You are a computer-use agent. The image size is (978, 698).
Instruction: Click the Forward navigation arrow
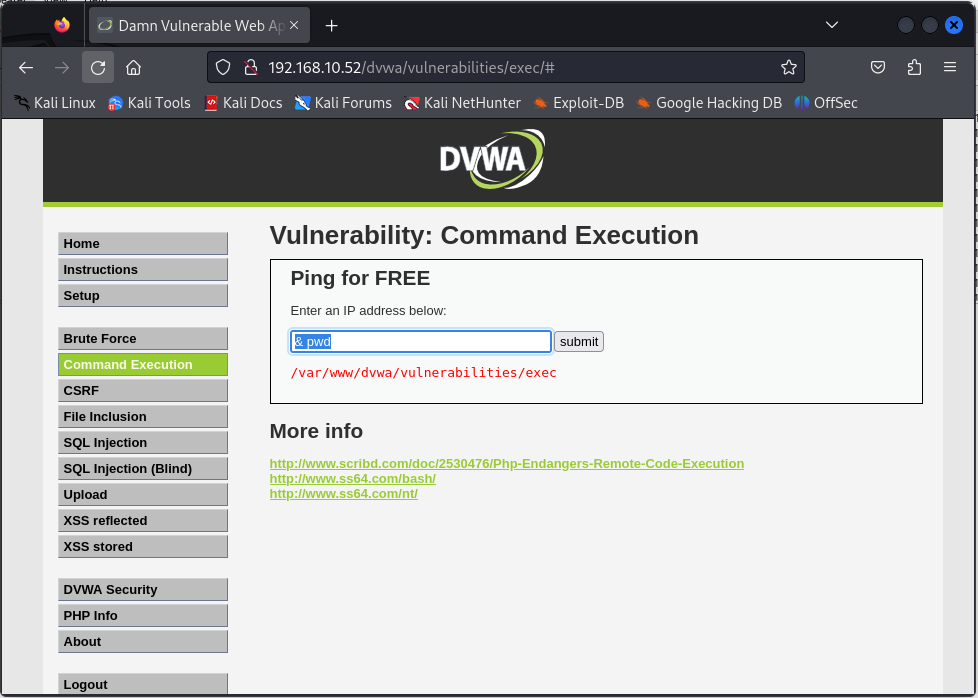(62, 67)
